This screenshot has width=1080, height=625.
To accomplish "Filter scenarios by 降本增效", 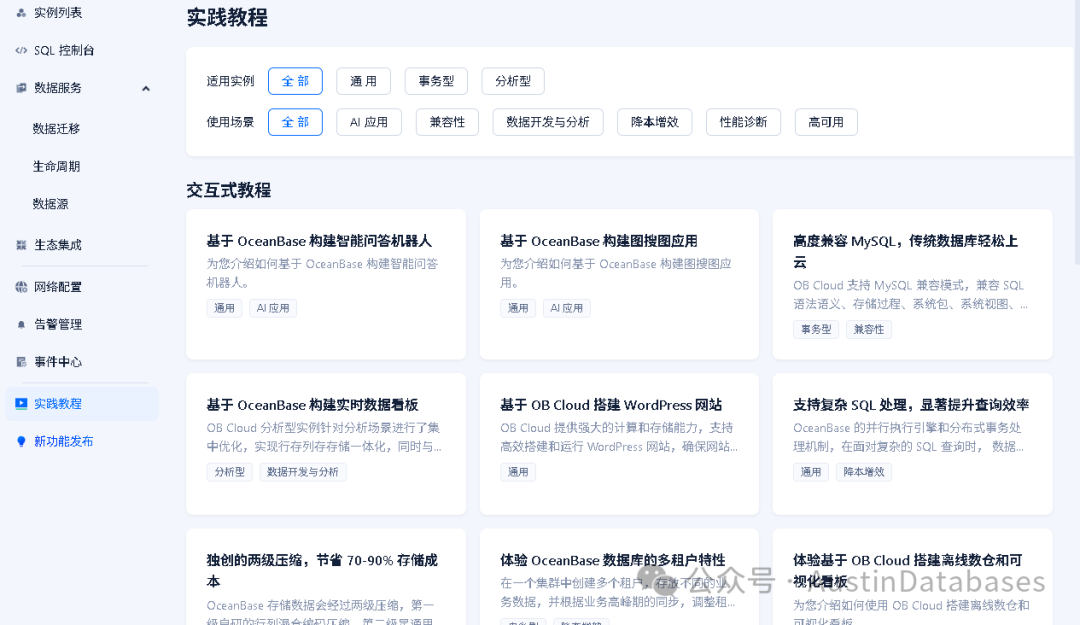I will click(x=654, y=122).
